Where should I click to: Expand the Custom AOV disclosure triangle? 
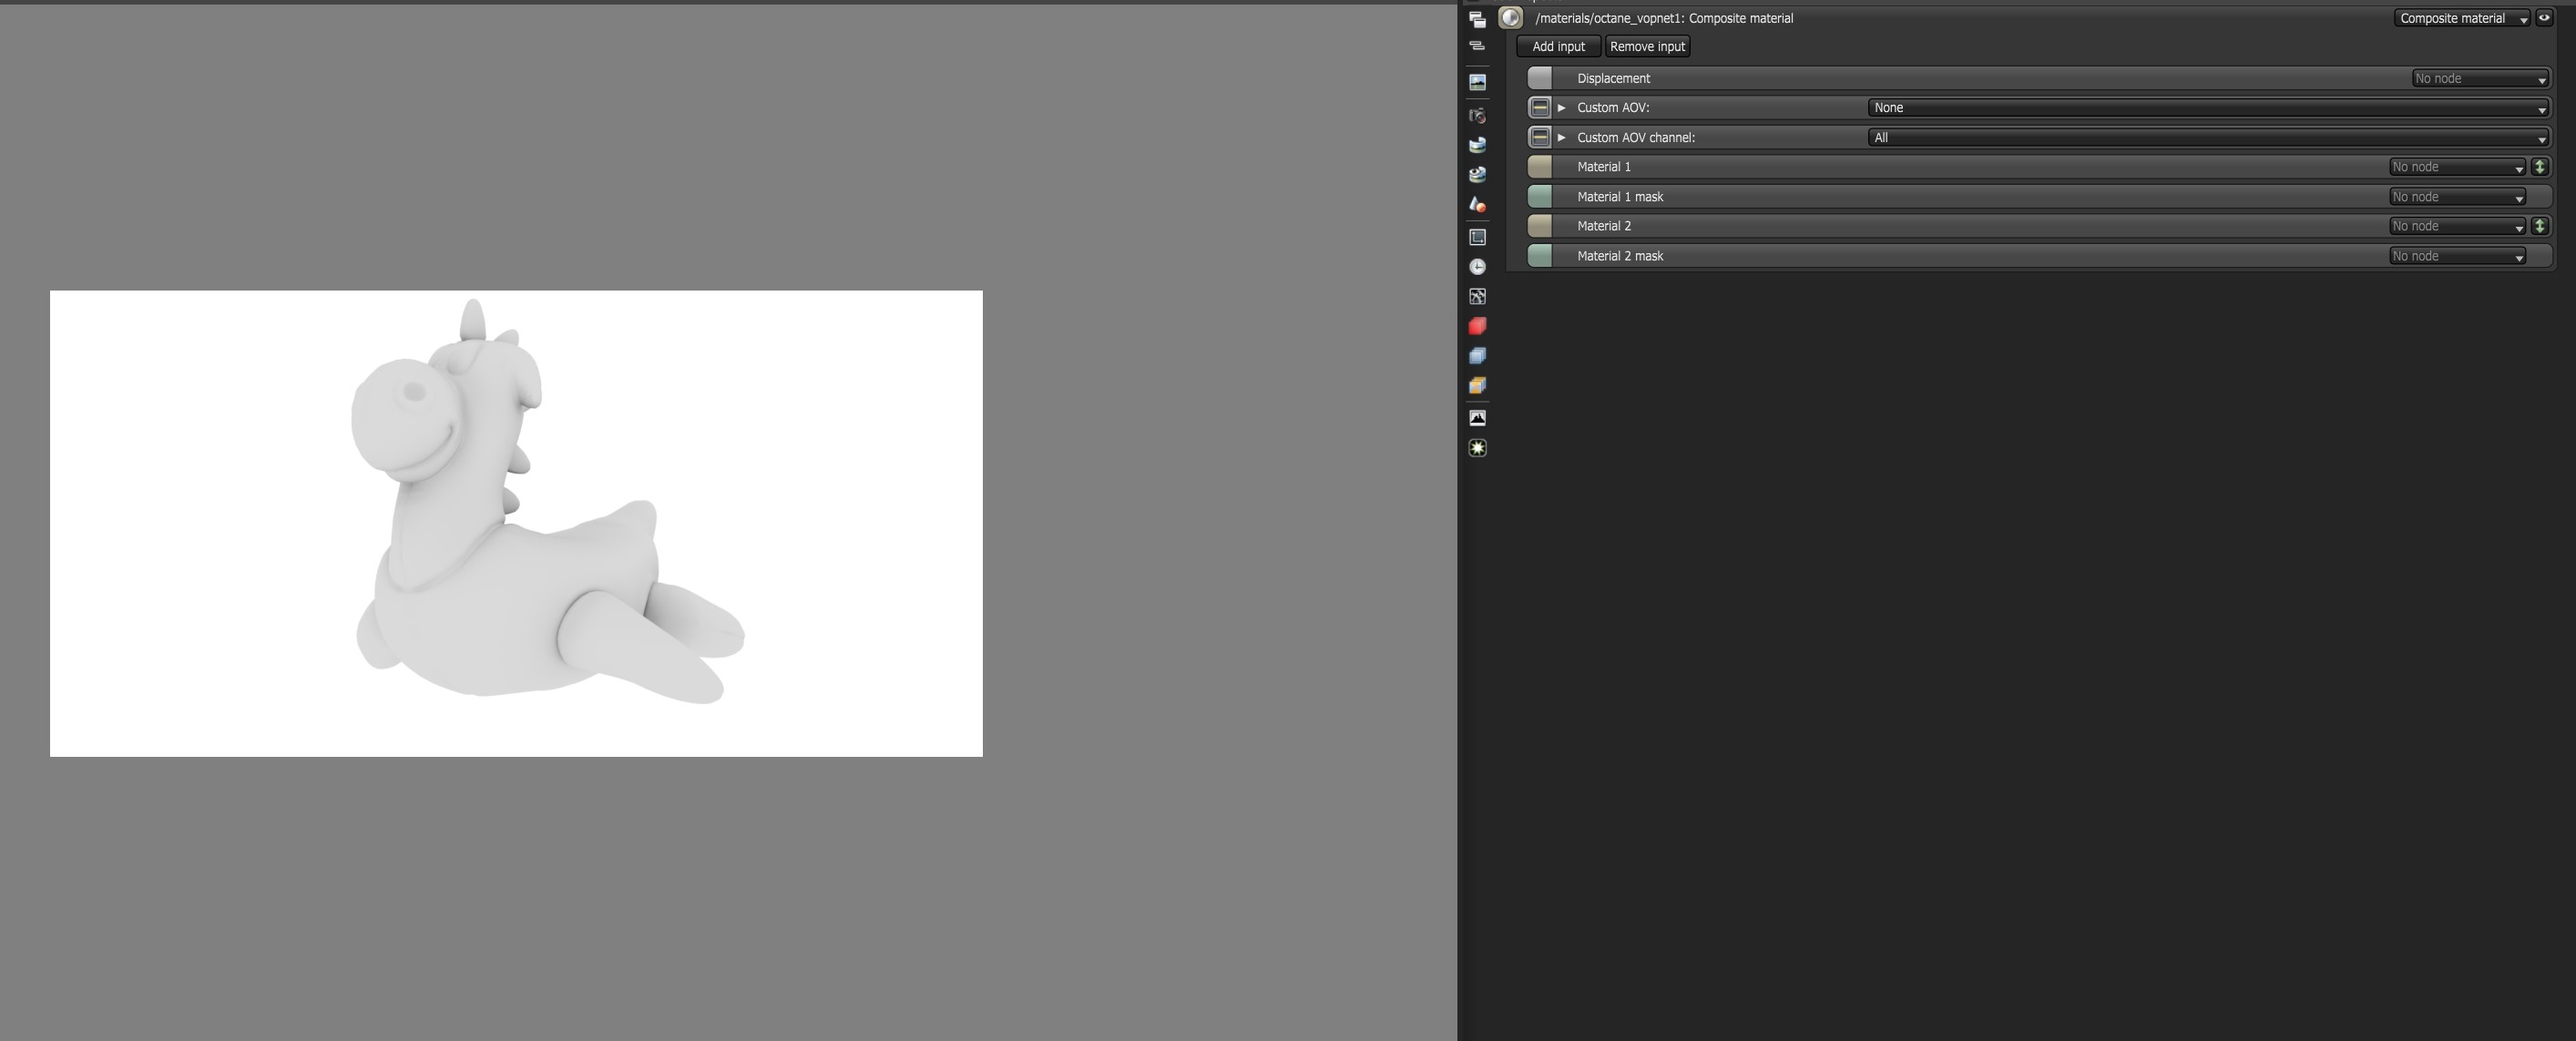[x=1561, y=108]
